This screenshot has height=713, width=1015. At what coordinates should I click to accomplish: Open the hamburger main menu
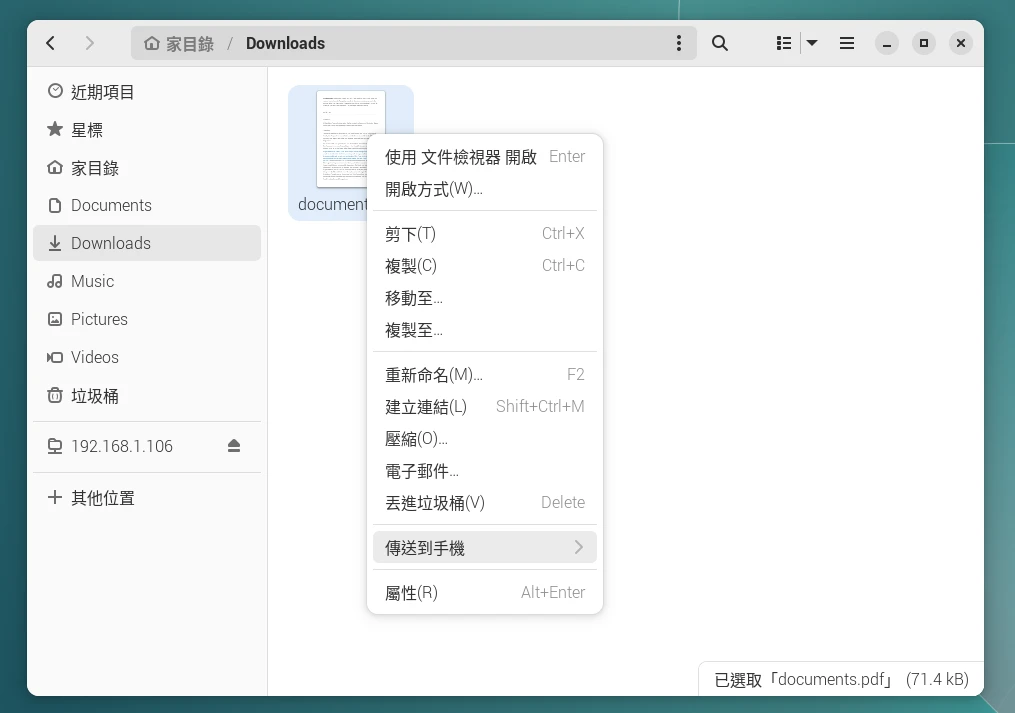[846, 43]
